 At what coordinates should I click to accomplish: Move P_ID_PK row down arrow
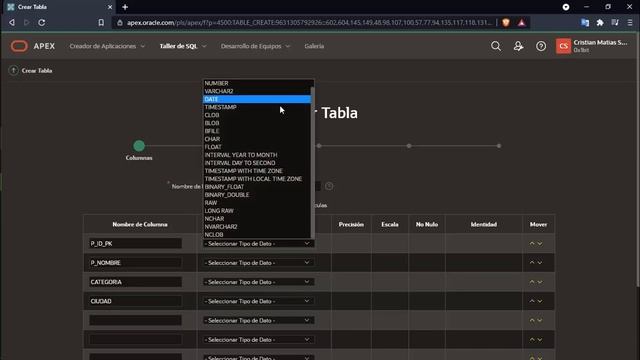tap(540, 244)
